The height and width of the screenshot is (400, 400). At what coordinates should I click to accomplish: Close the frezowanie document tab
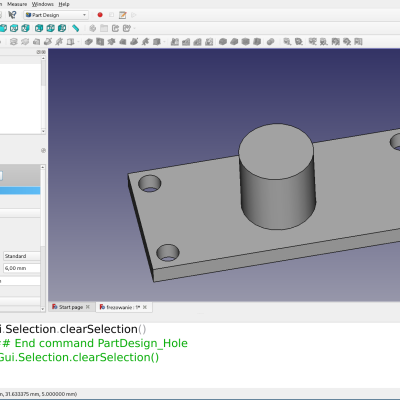click(x=145, y=307)
